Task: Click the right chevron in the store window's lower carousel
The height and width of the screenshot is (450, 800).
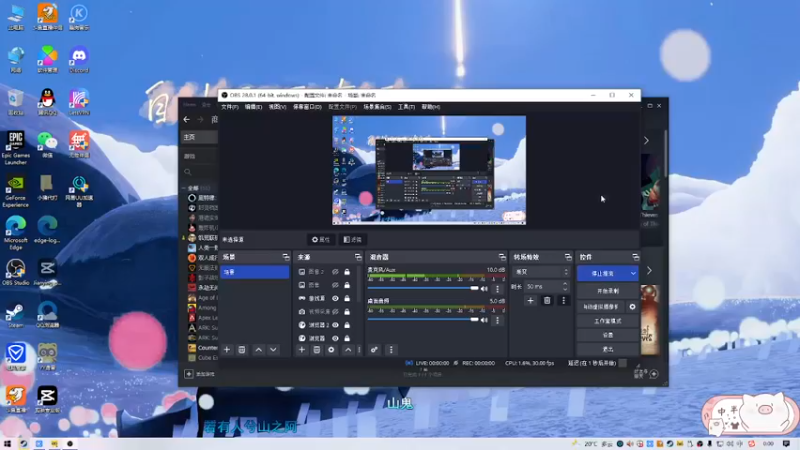Action: pyautogui.click(x=649, y=270)
